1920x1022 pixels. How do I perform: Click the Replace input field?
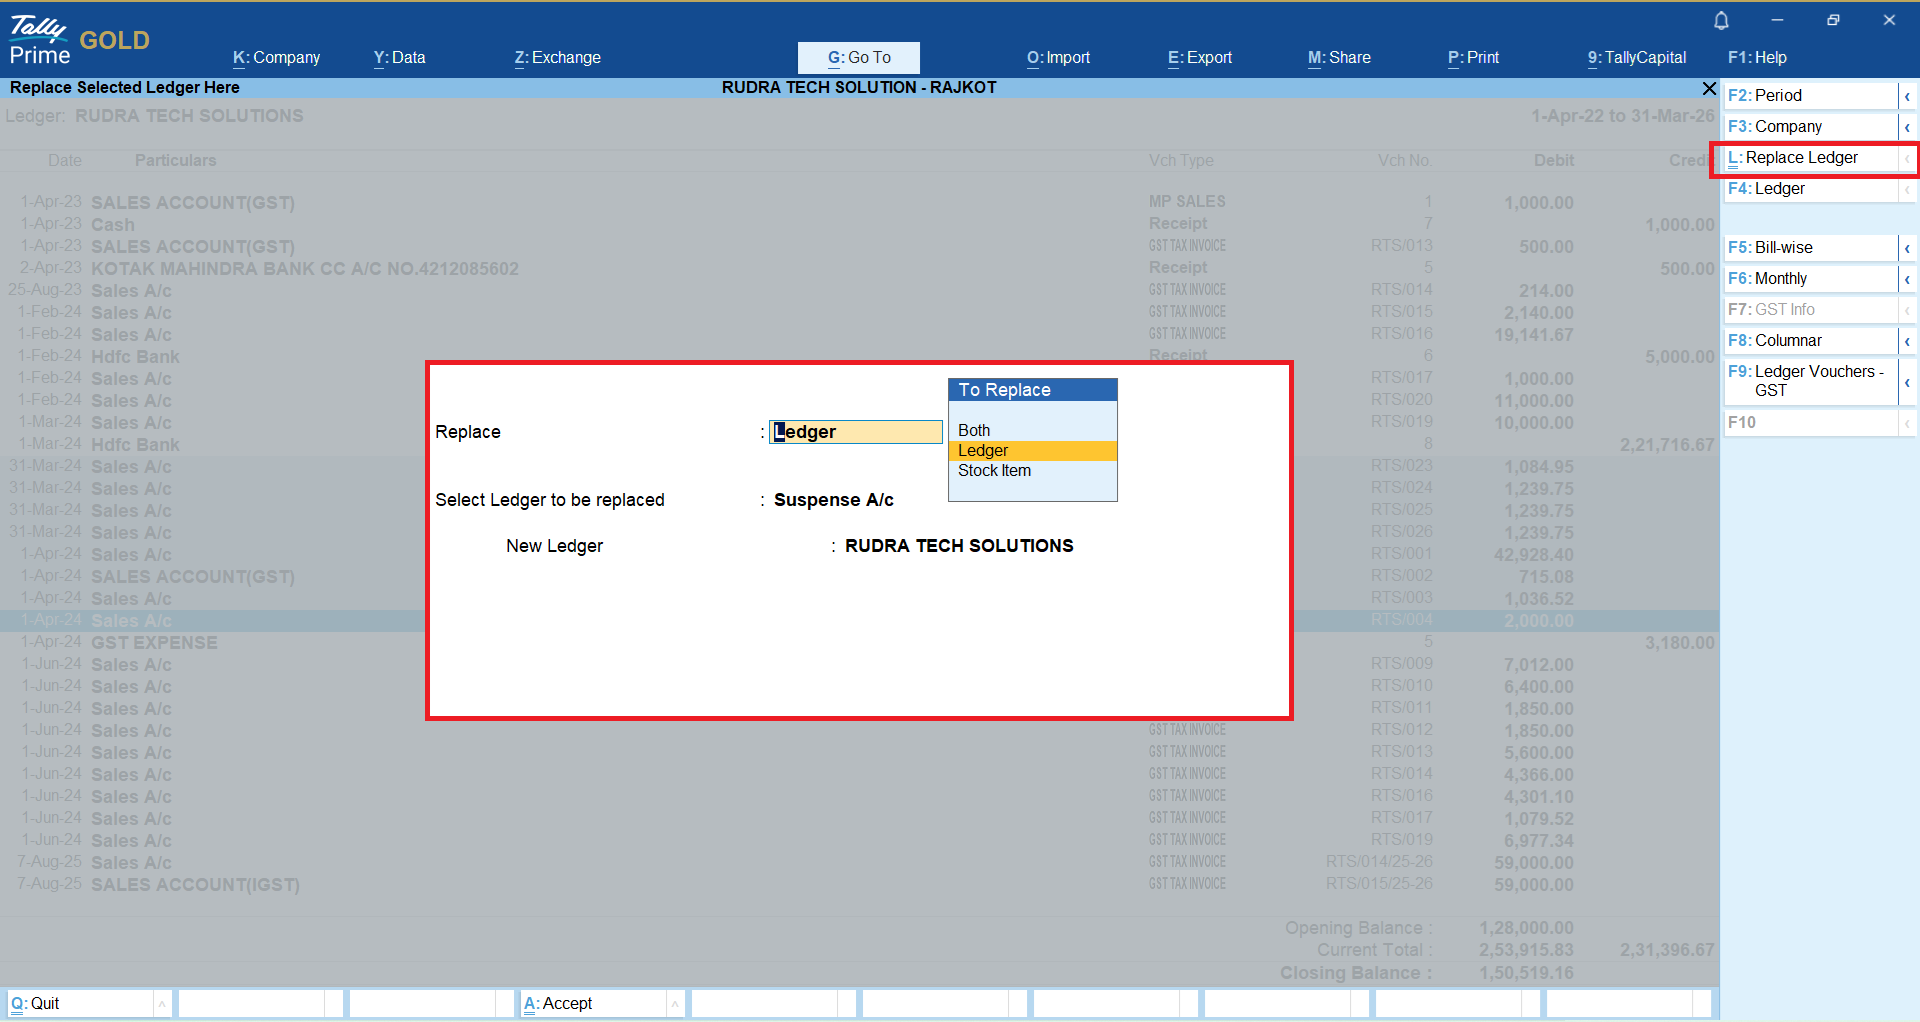(855, 432)
